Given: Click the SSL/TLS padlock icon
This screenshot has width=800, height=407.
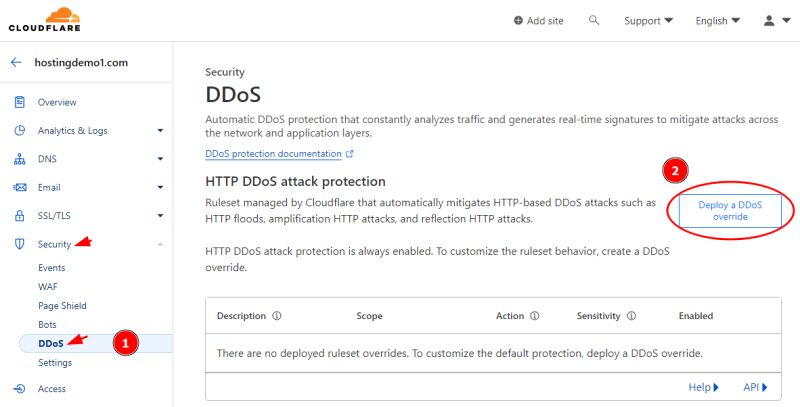Looking at the screenshot, I should coord(19,216).
